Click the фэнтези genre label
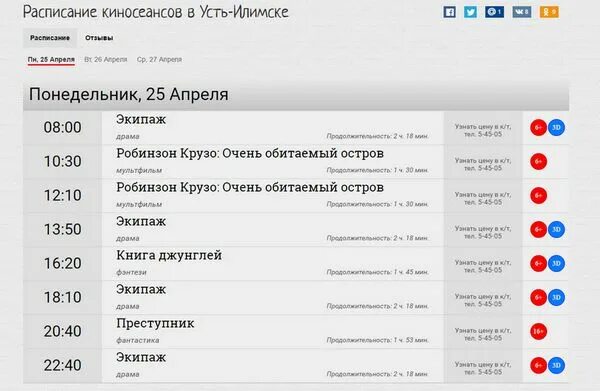The height and width of the screenshot is (391, 600). point(131,272)
